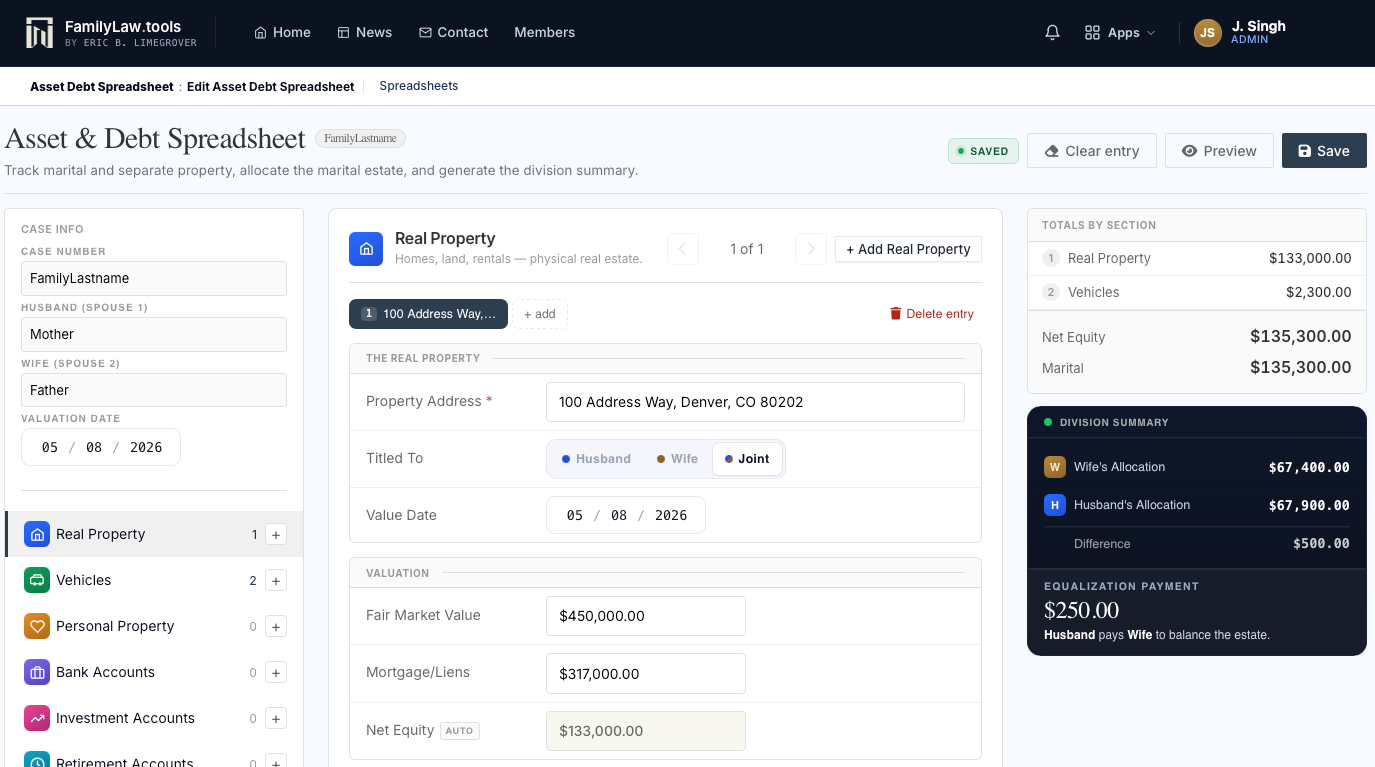The image size is (1375, 767).
Task: Add a Real Property entry via sidebar plus
Action: [277, 534]
